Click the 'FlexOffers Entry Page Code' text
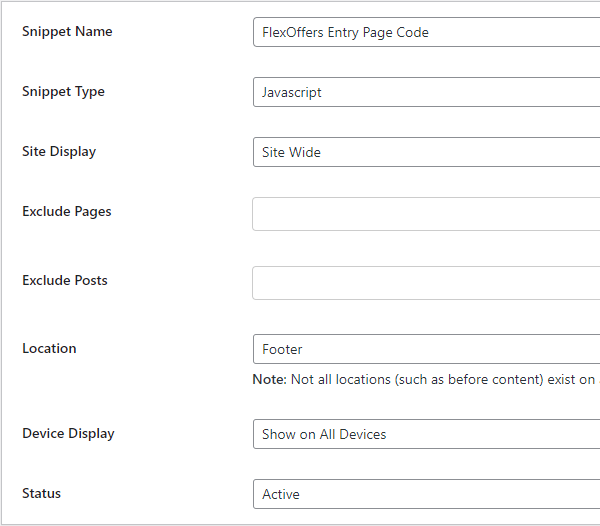Image resolution: width=600 pixels, height=526 pixels. 345,32
